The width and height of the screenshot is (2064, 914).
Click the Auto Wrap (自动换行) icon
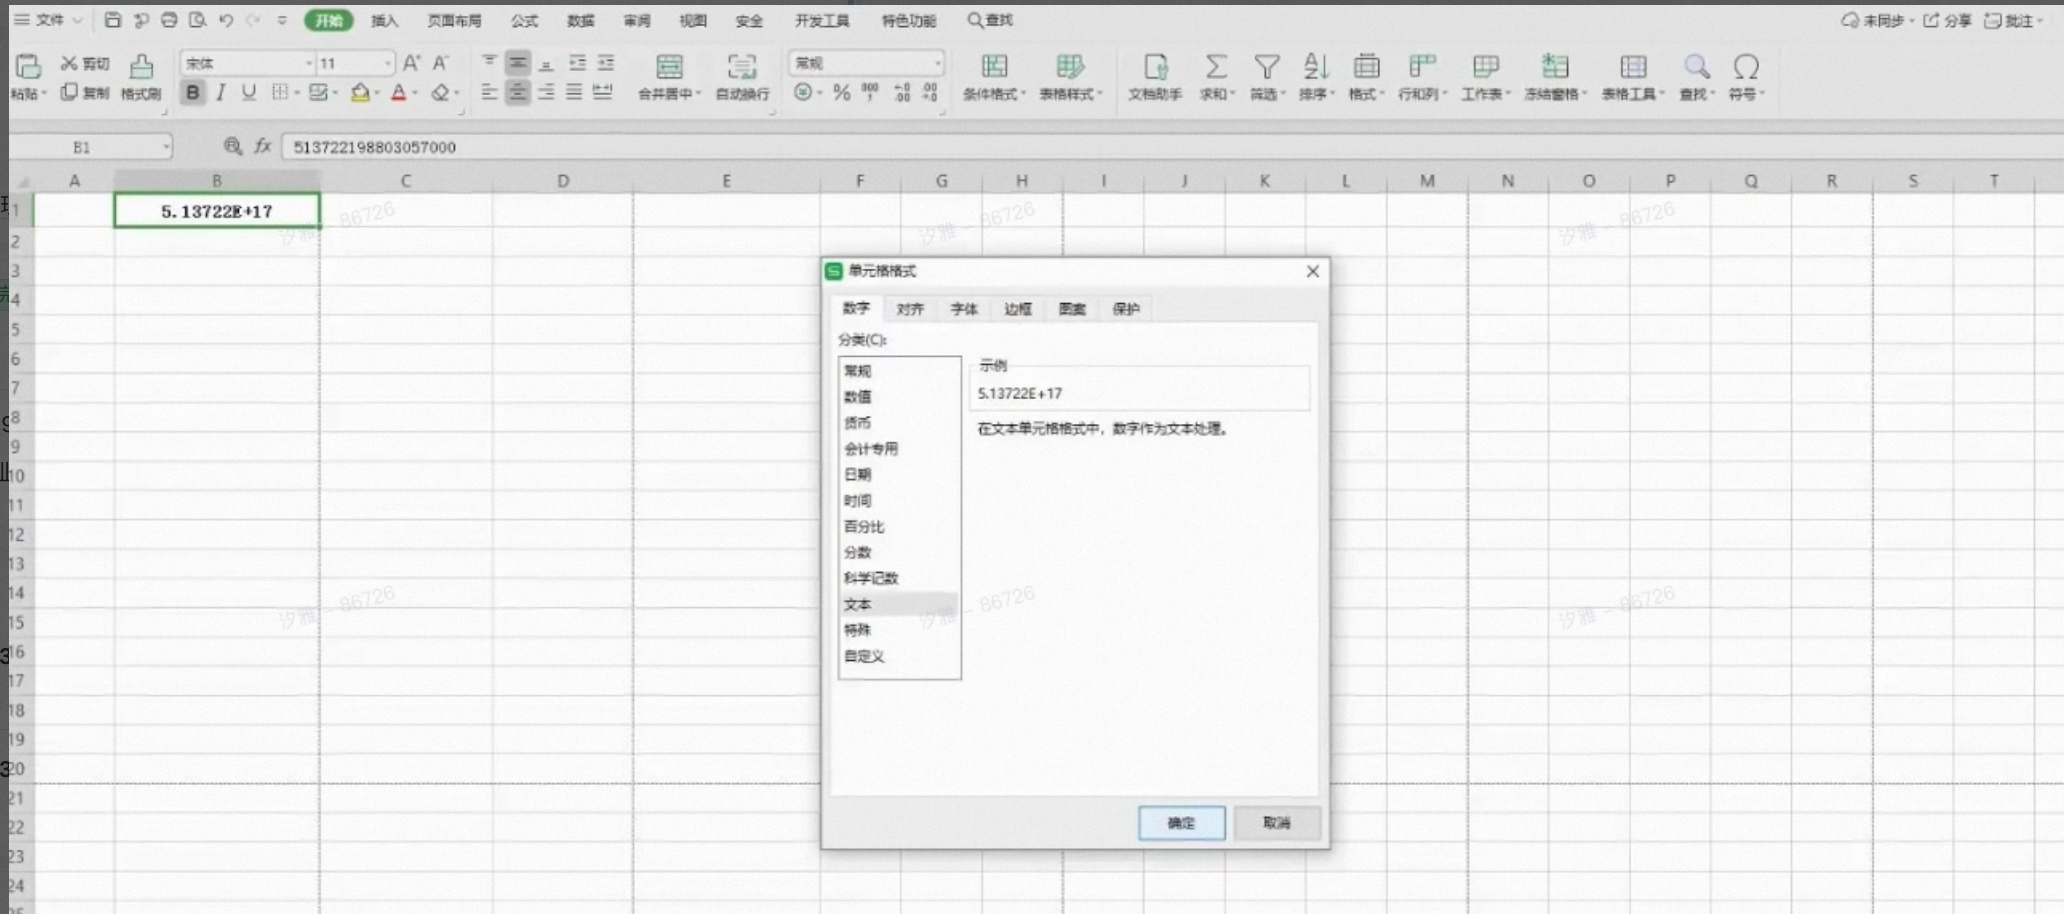742,67
